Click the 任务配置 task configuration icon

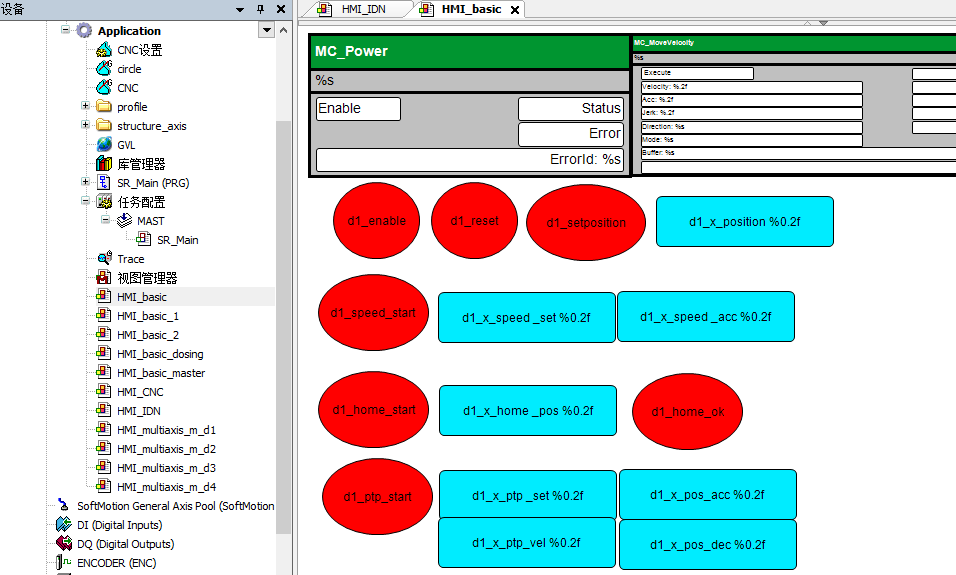pos(104,202)
